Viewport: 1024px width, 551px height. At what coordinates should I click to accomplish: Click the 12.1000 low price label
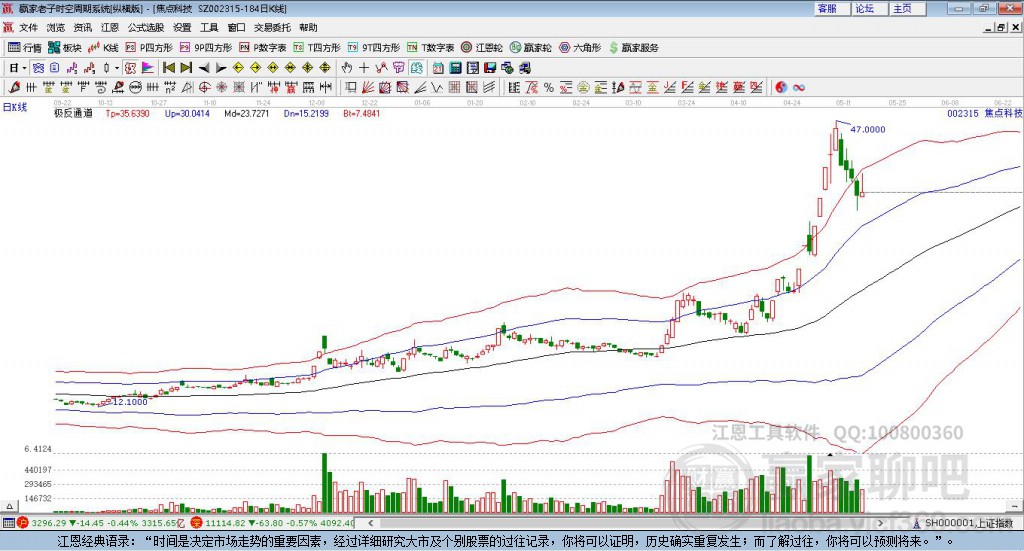131,401
